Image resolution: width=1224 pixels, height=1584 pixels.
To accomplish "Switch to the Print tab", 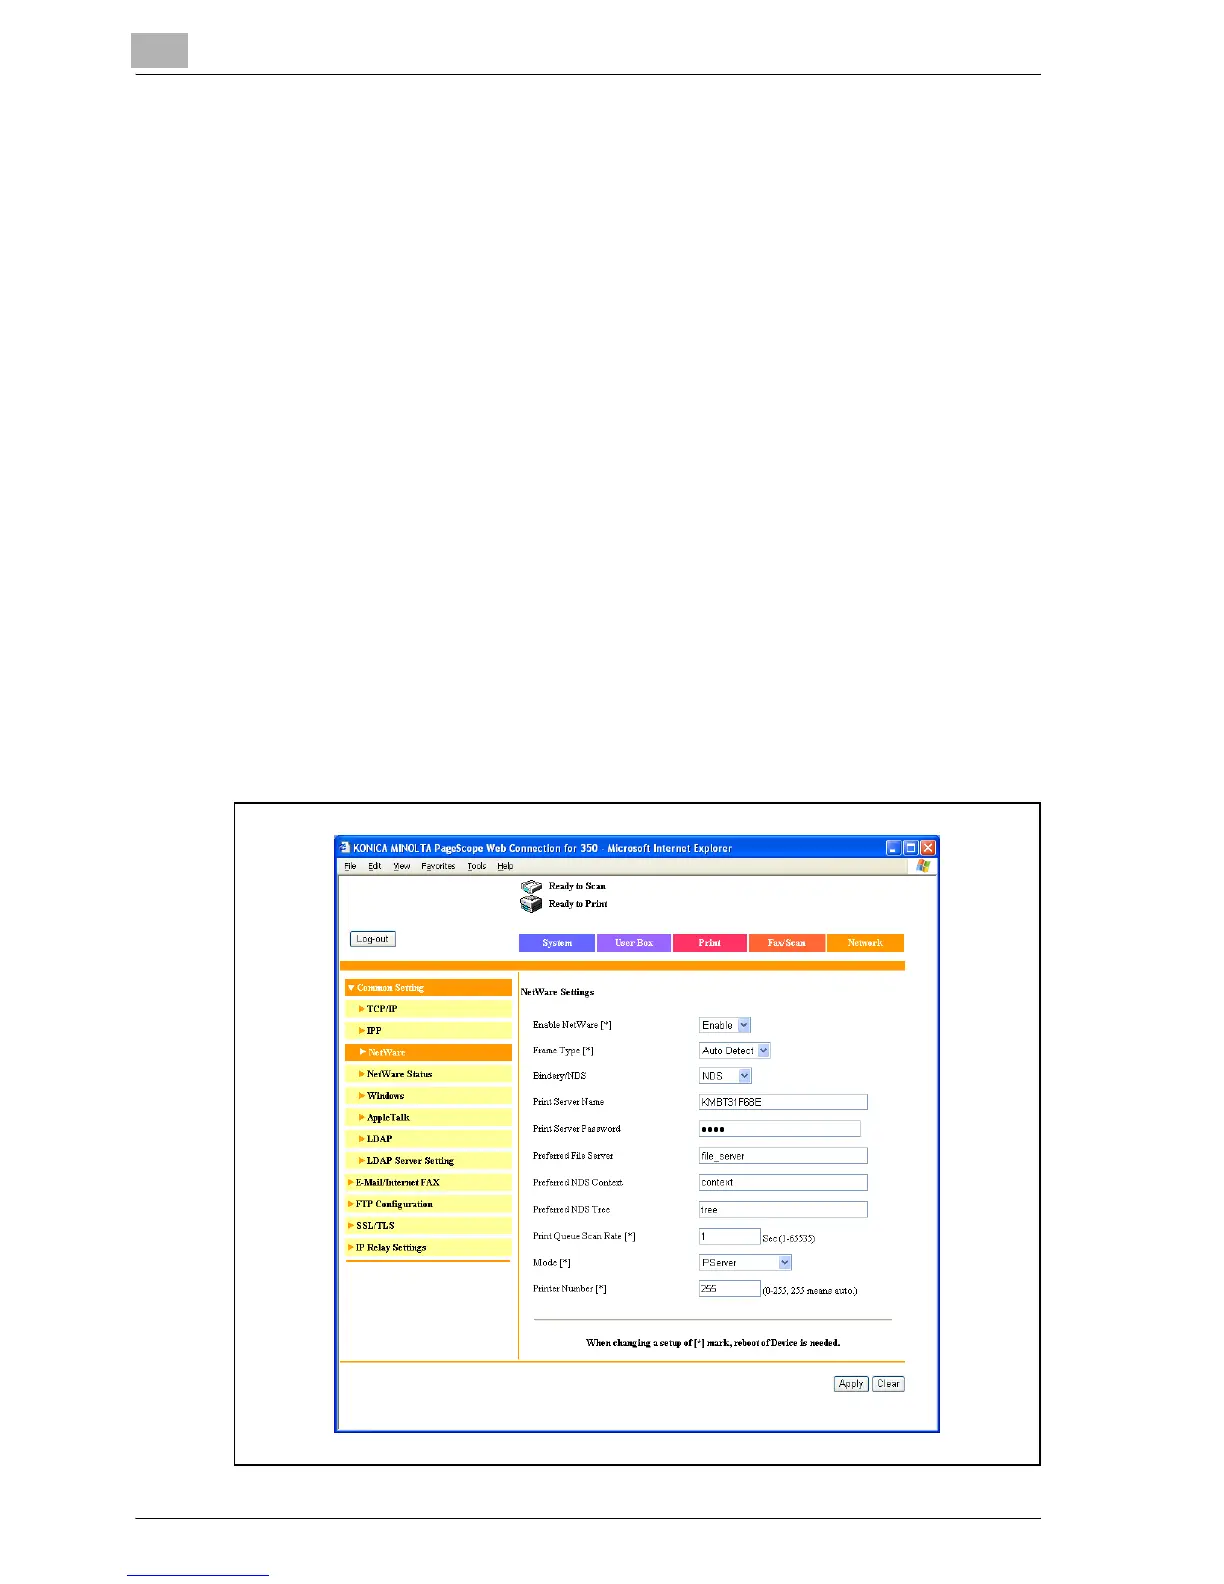I will tap(710, 943).
